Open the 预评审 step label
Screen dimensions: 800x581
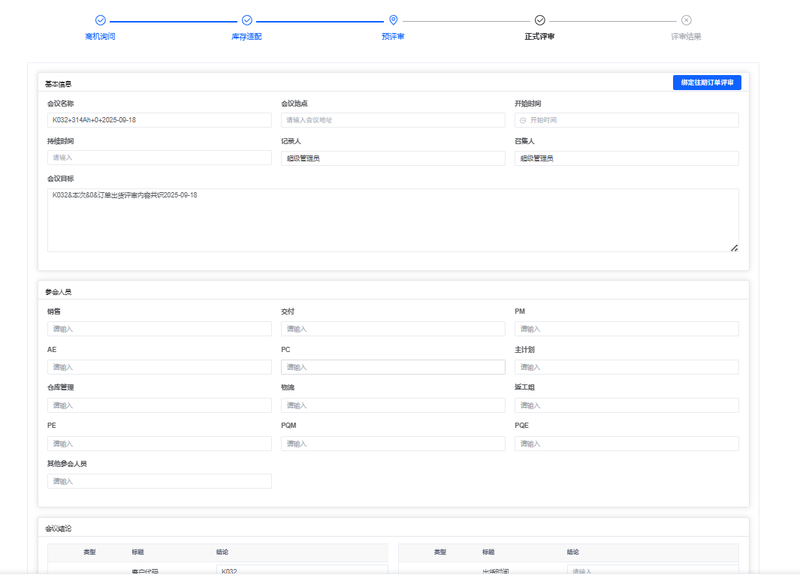tap(393, 37)
